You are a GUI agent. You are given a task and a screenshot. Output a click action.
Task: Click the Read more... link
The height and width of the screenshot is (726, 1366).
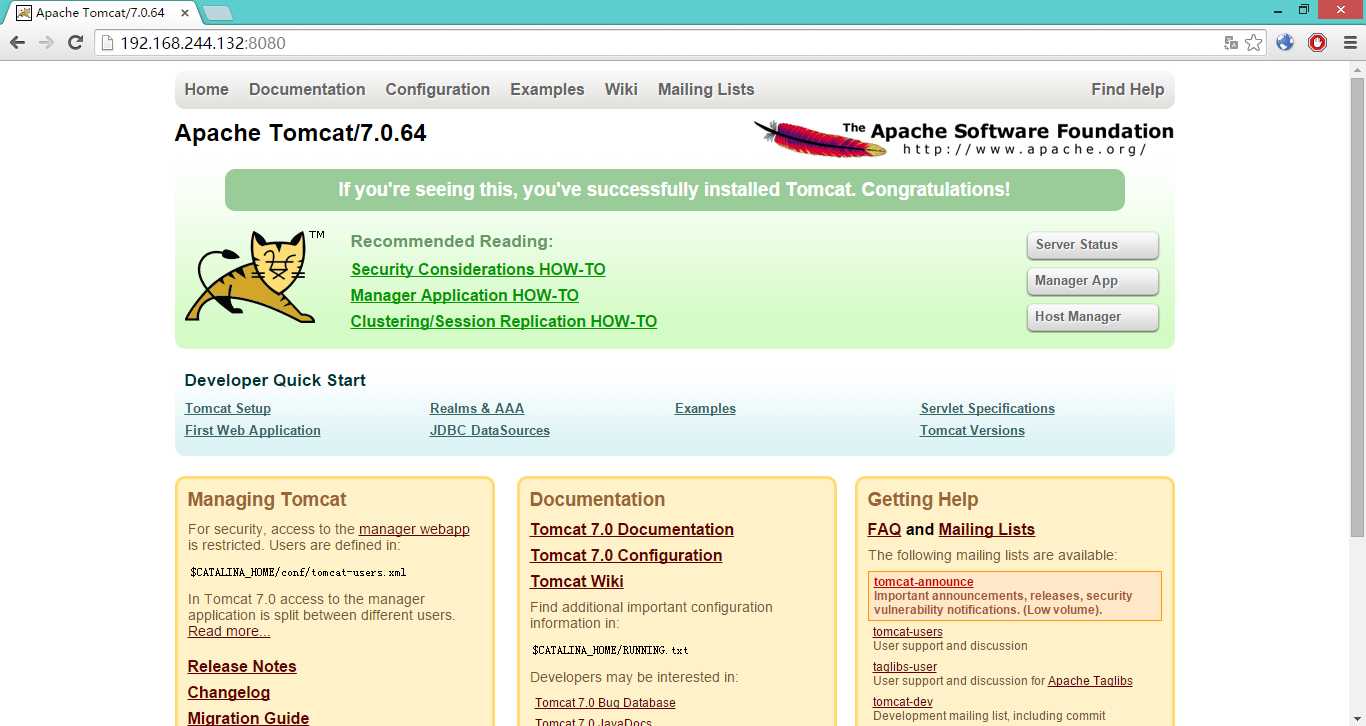229,631
